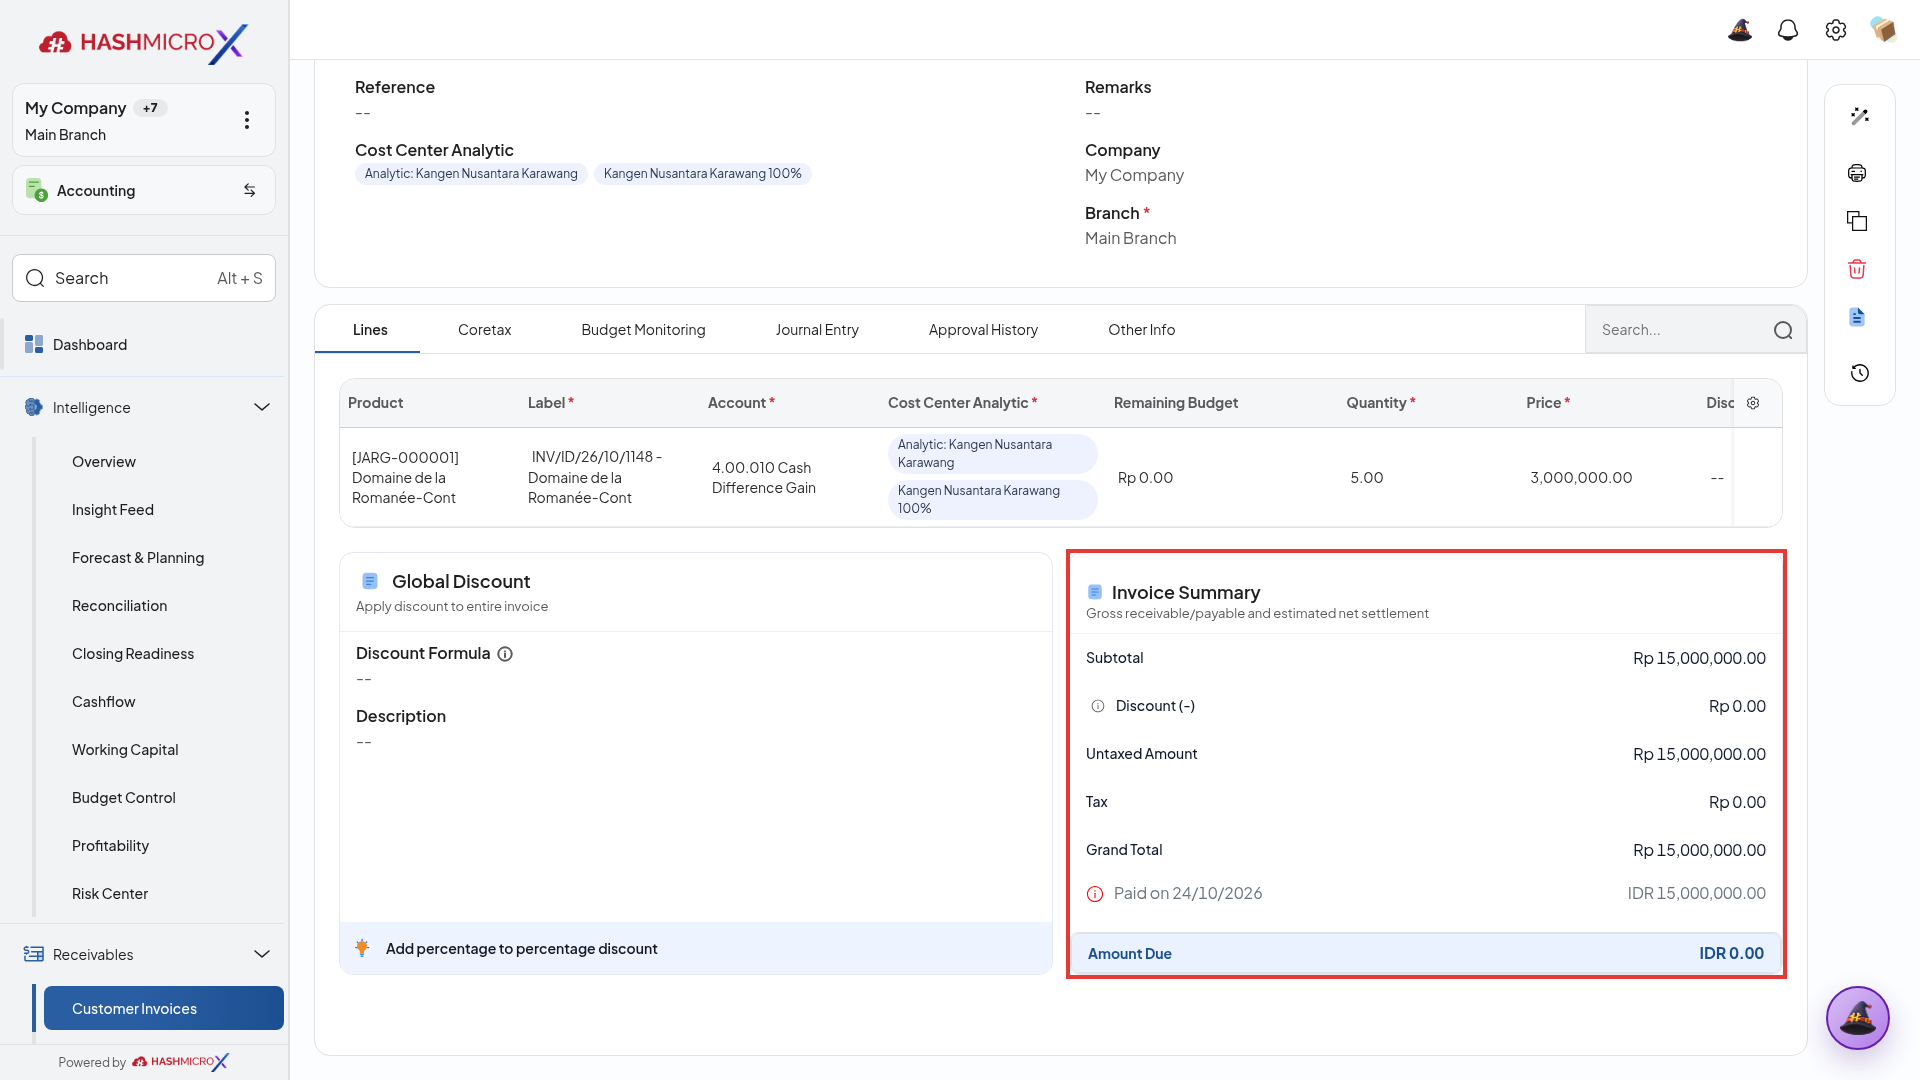Open the Approval History tab
This screenshot has height=1080, width=1920.
983,330
